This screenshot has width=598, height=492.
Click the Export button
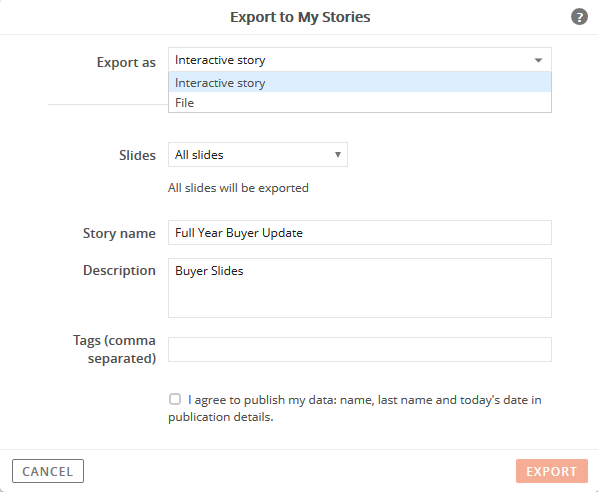click(x=551, y=471)
